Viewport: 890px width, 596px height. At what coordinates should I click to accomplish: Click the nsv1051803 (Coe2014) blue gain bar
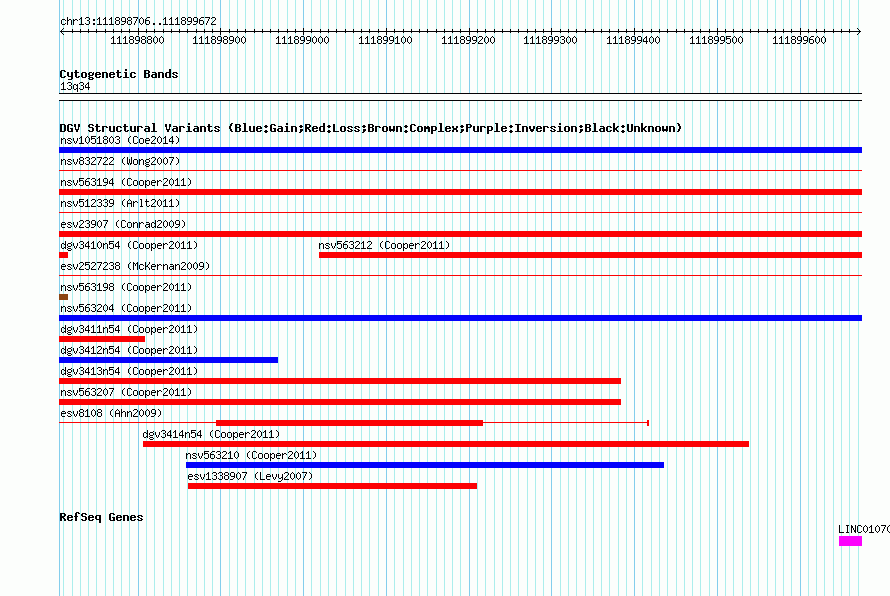pos(460,150)
